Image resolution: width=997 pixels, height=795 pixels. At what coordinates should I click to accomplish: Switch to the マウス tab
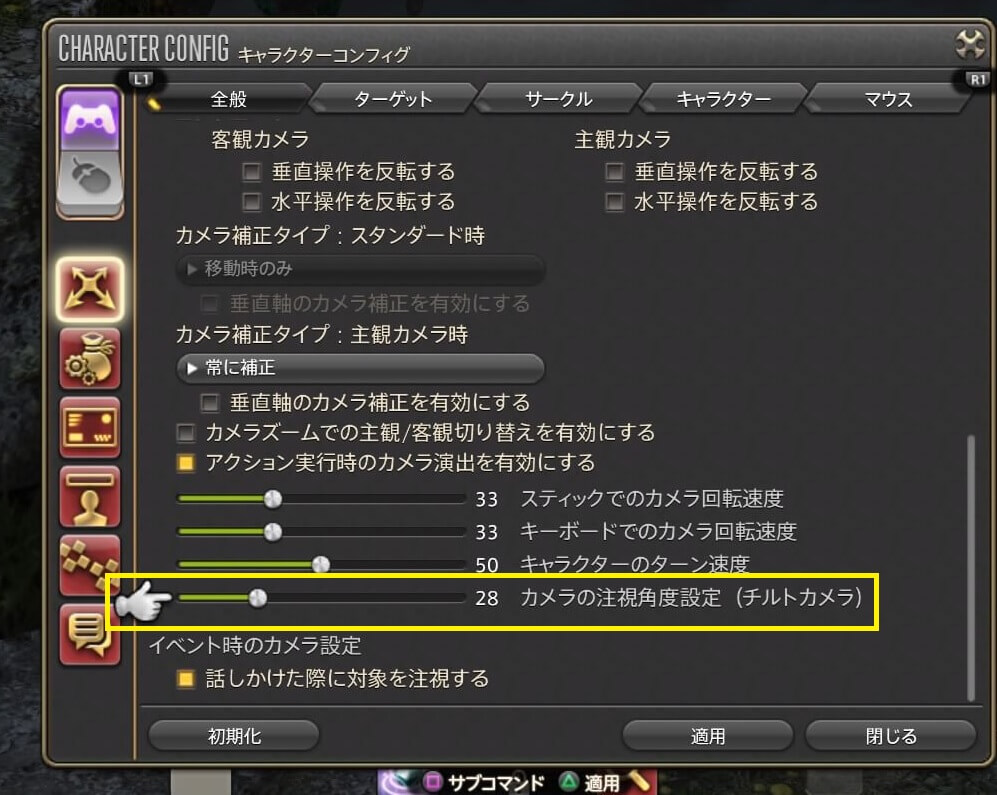tap(888, 99)
